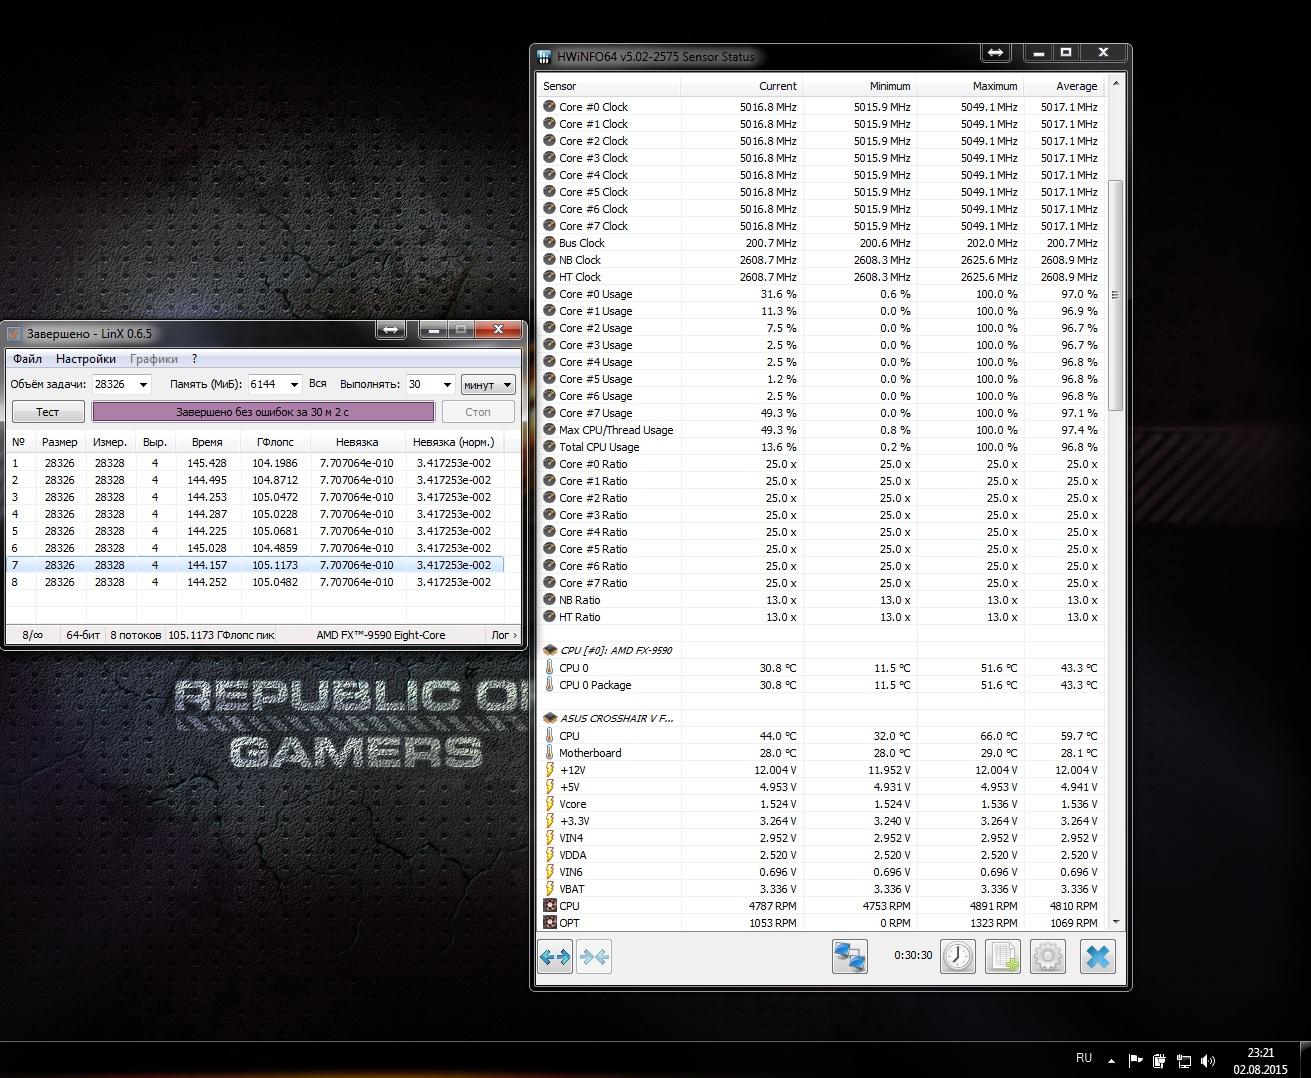Open the Настройки menu in LinX
The image size is (1311, 1078).
click(85, 359)
